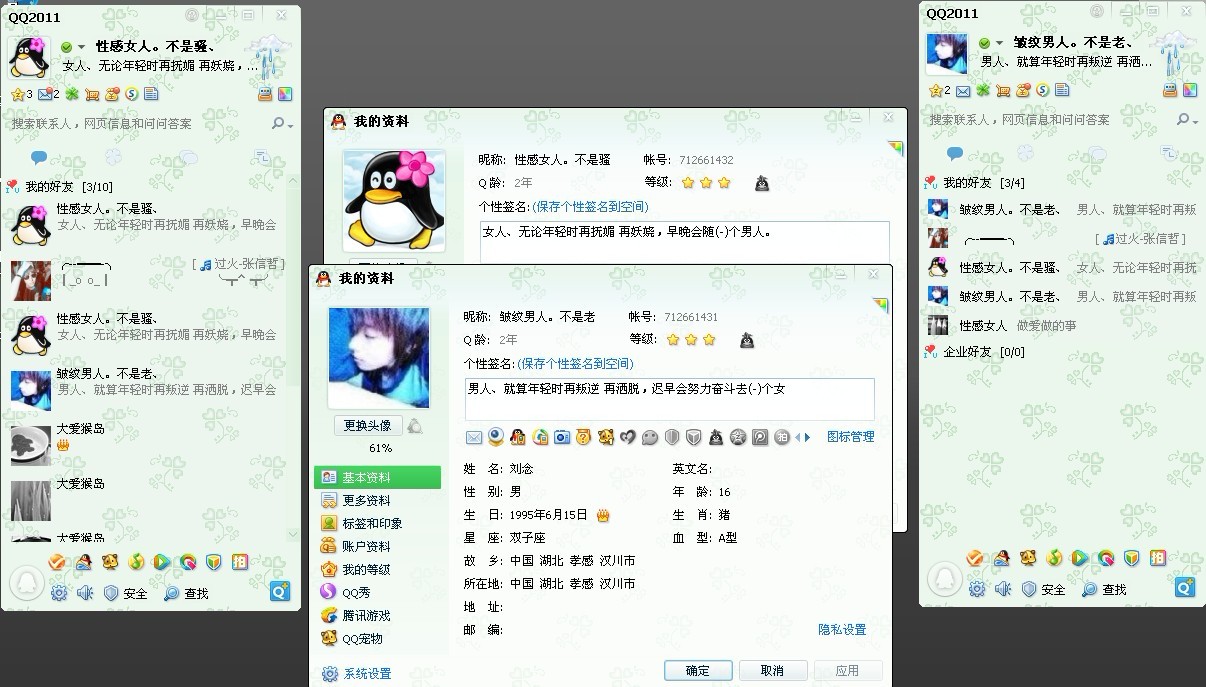Image resolution: width=1206 pixels, height=687 pixels.
Task: Launch QQ Music green play icon in left panel
Action: coord(162,561)
